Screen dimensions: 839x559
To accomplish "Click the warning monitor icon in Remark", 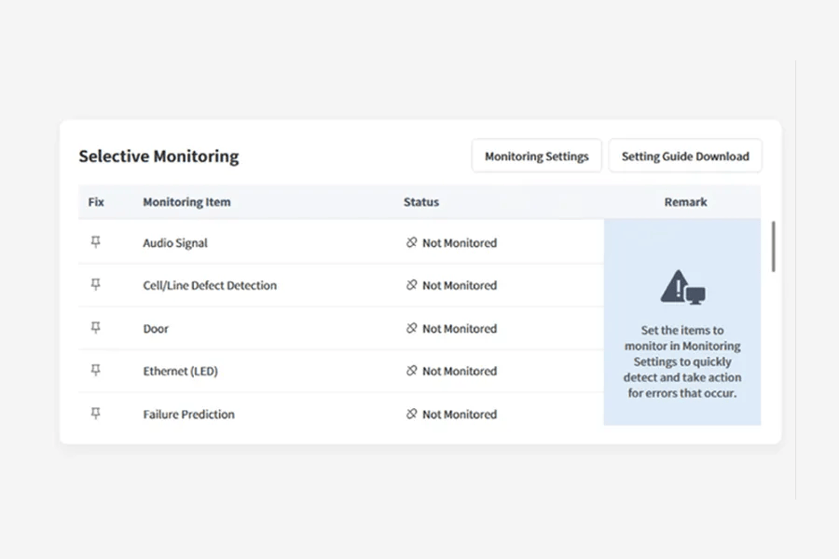I will tap(683, 287).
